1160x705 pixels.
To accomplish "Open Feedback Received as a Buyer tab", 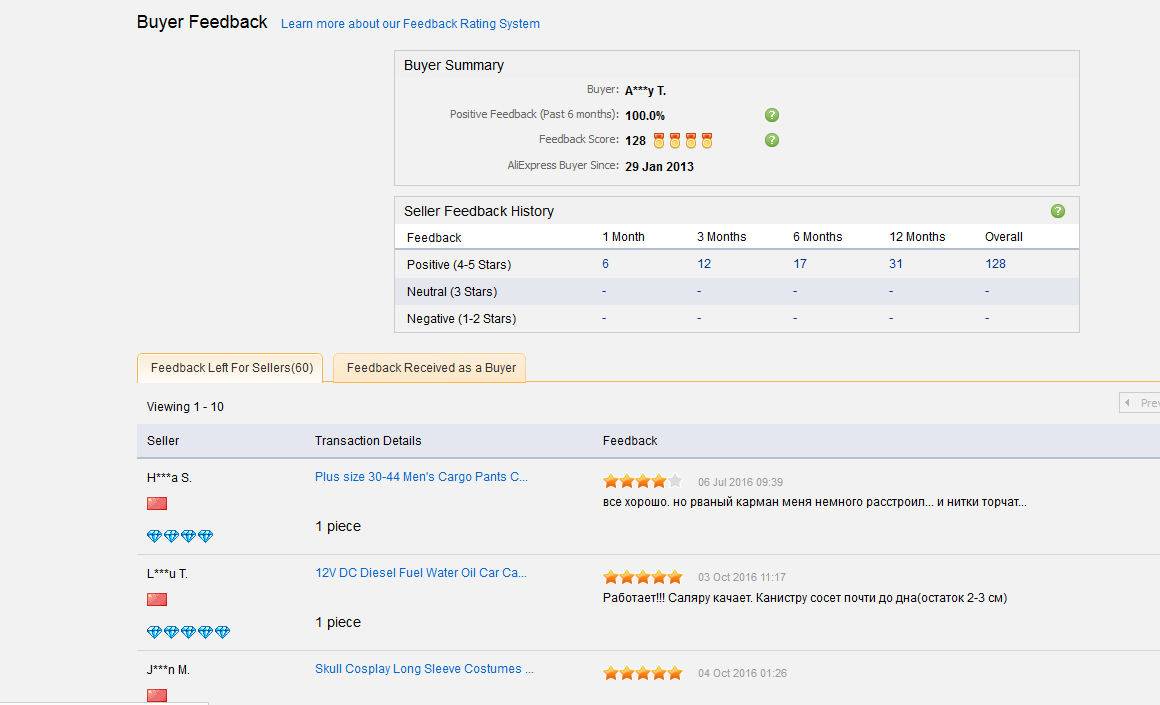I will tap(431, 368).
